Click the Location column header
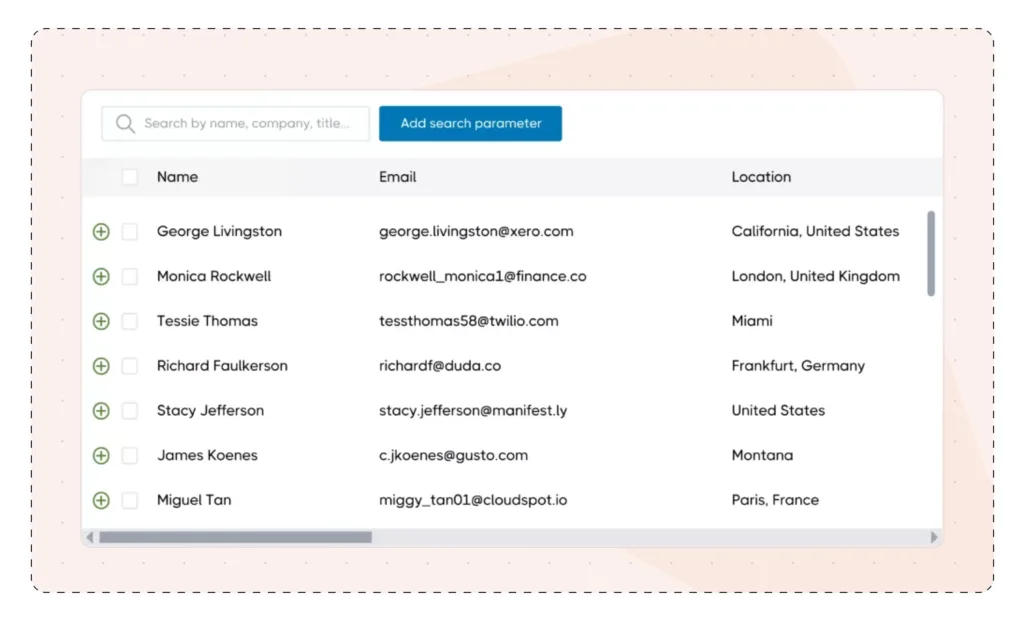Image resolution: width=1024 pixels, height=621 pixels. pyautogui.click(x=761, y=177)
